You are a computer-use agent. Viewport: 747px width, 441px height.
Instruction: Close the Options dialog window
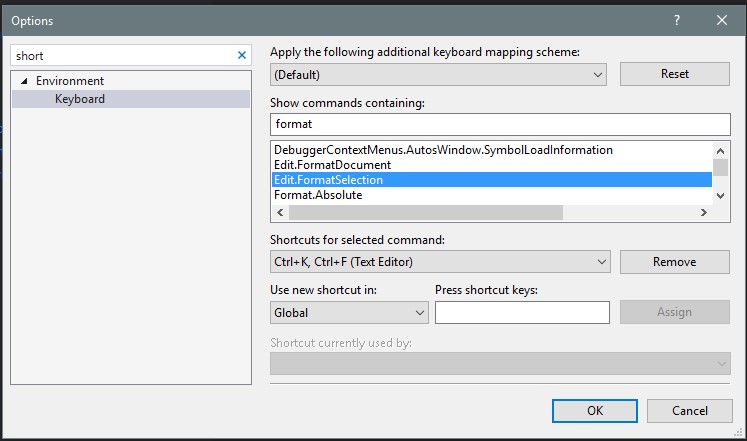[722, 20]
